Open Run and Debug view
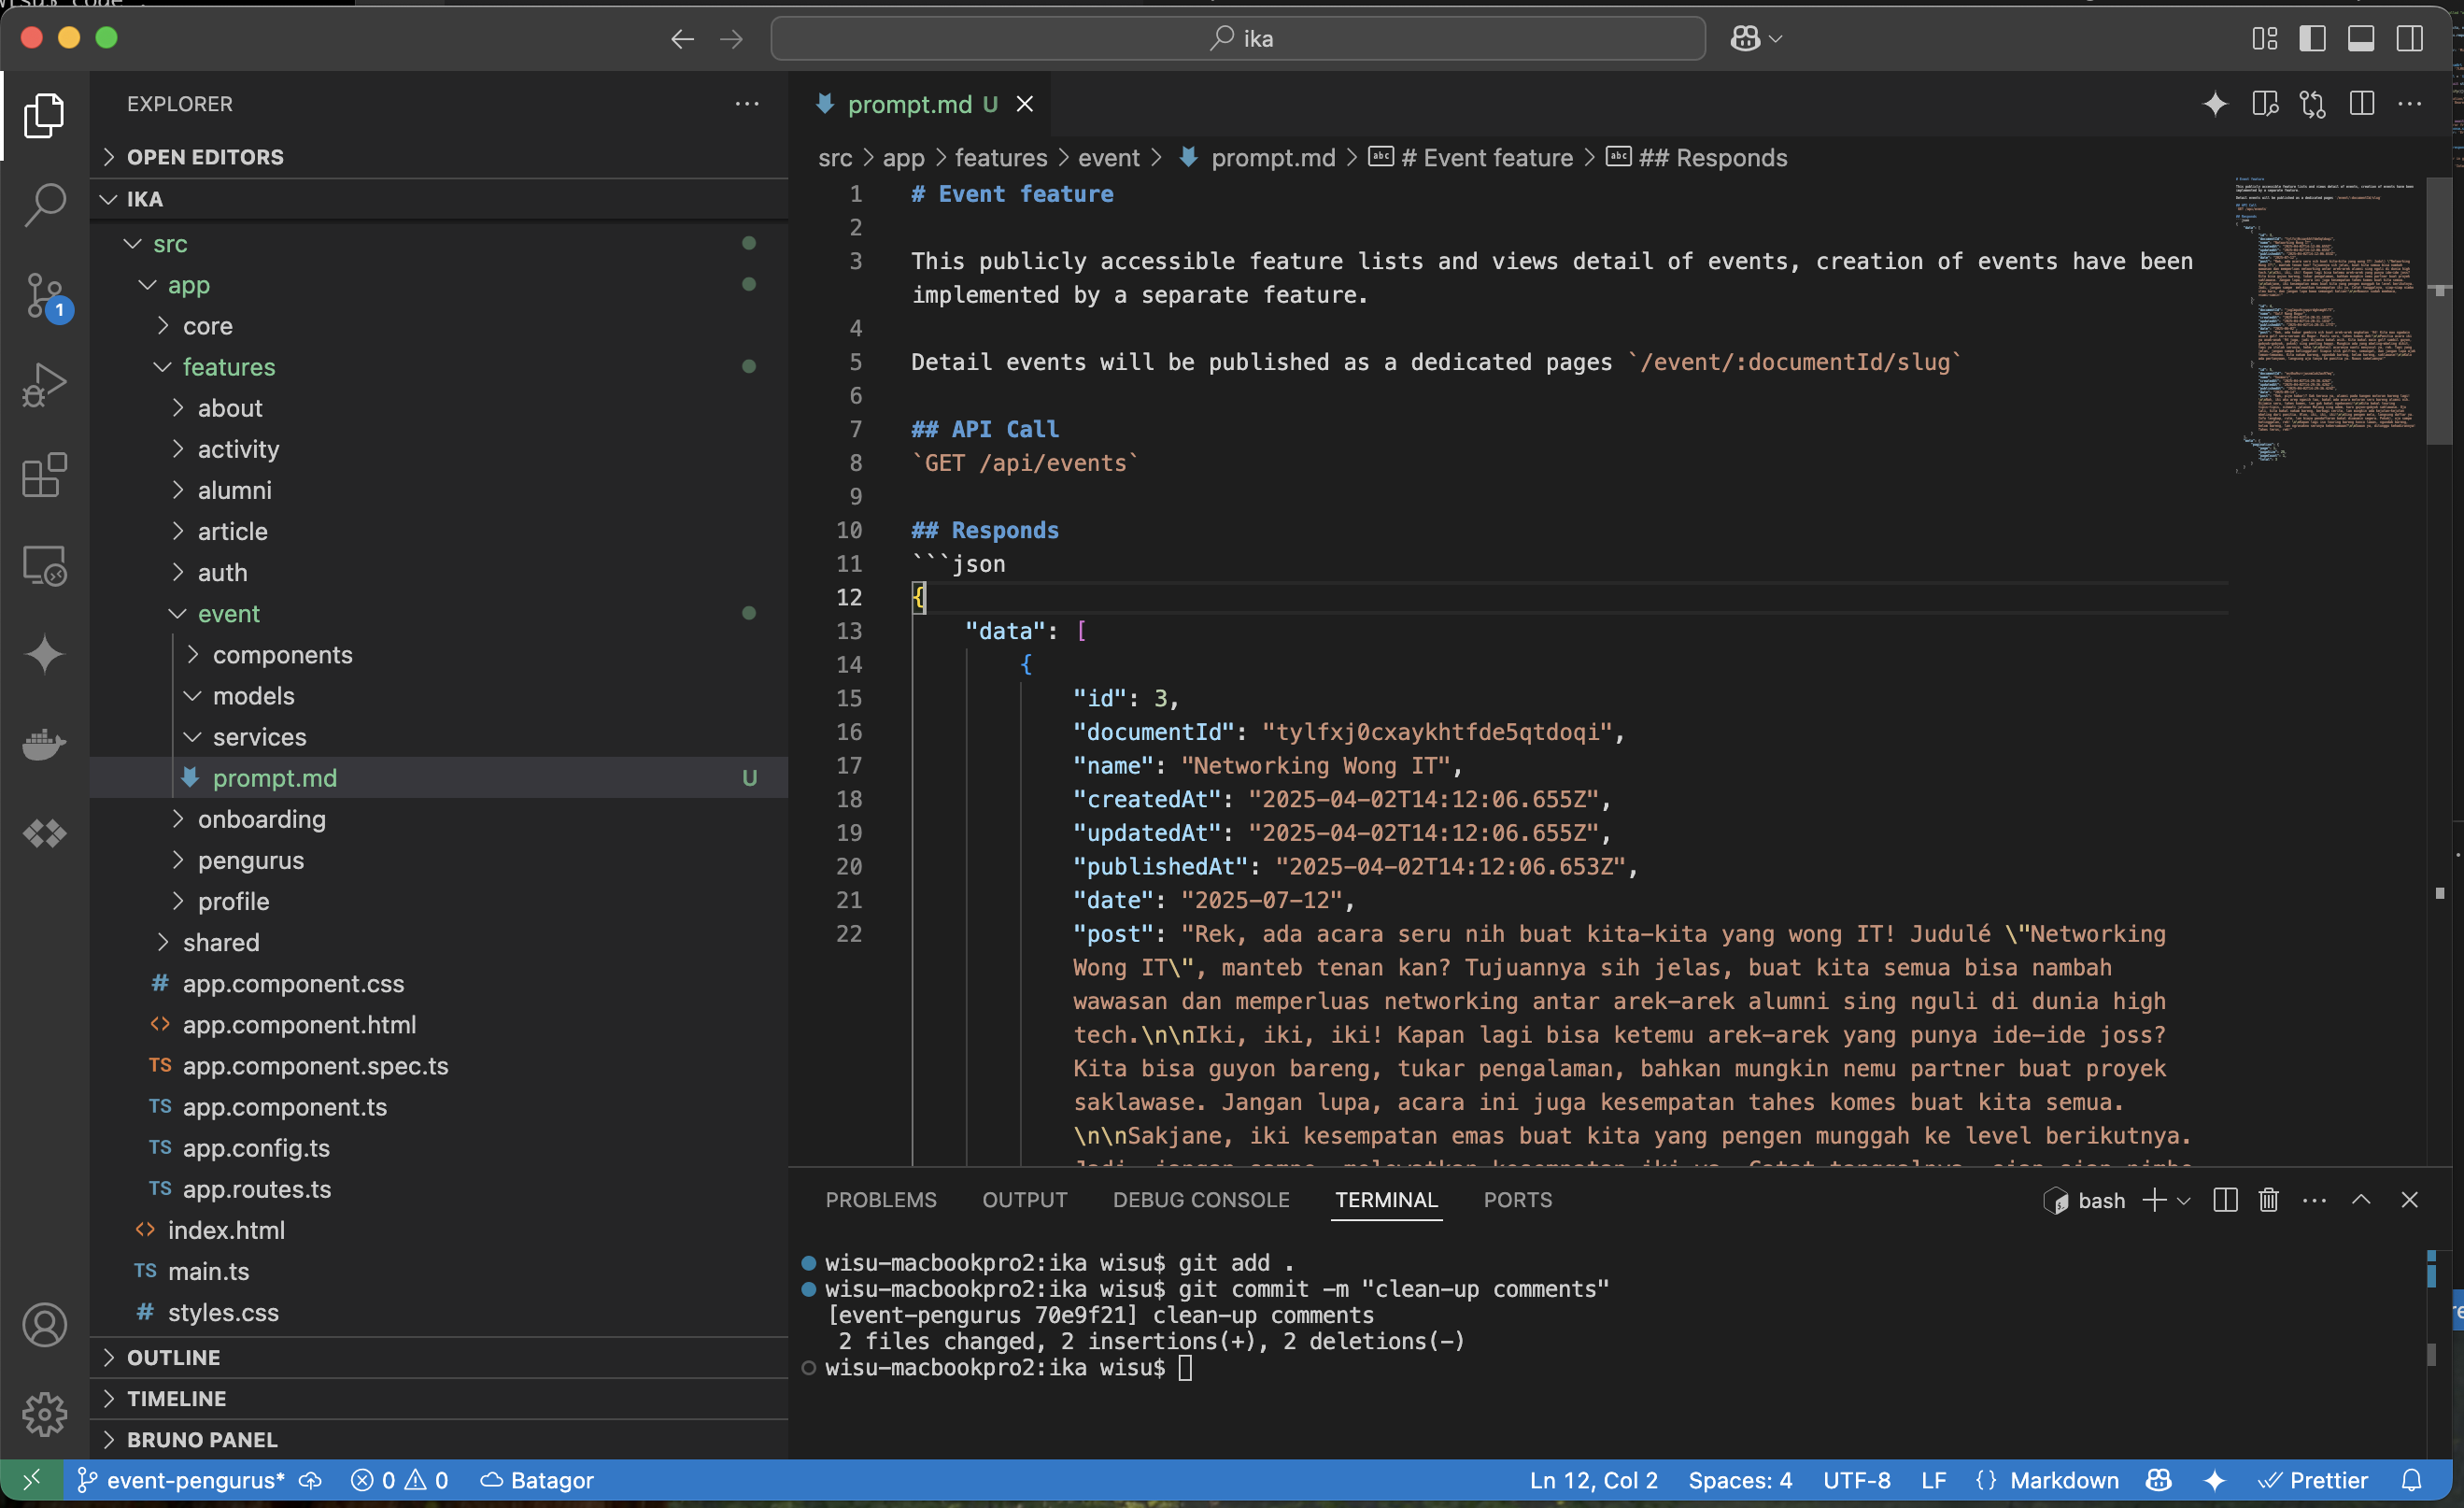Viewport: 2464px width, 1508px height. tap(44, 385)
